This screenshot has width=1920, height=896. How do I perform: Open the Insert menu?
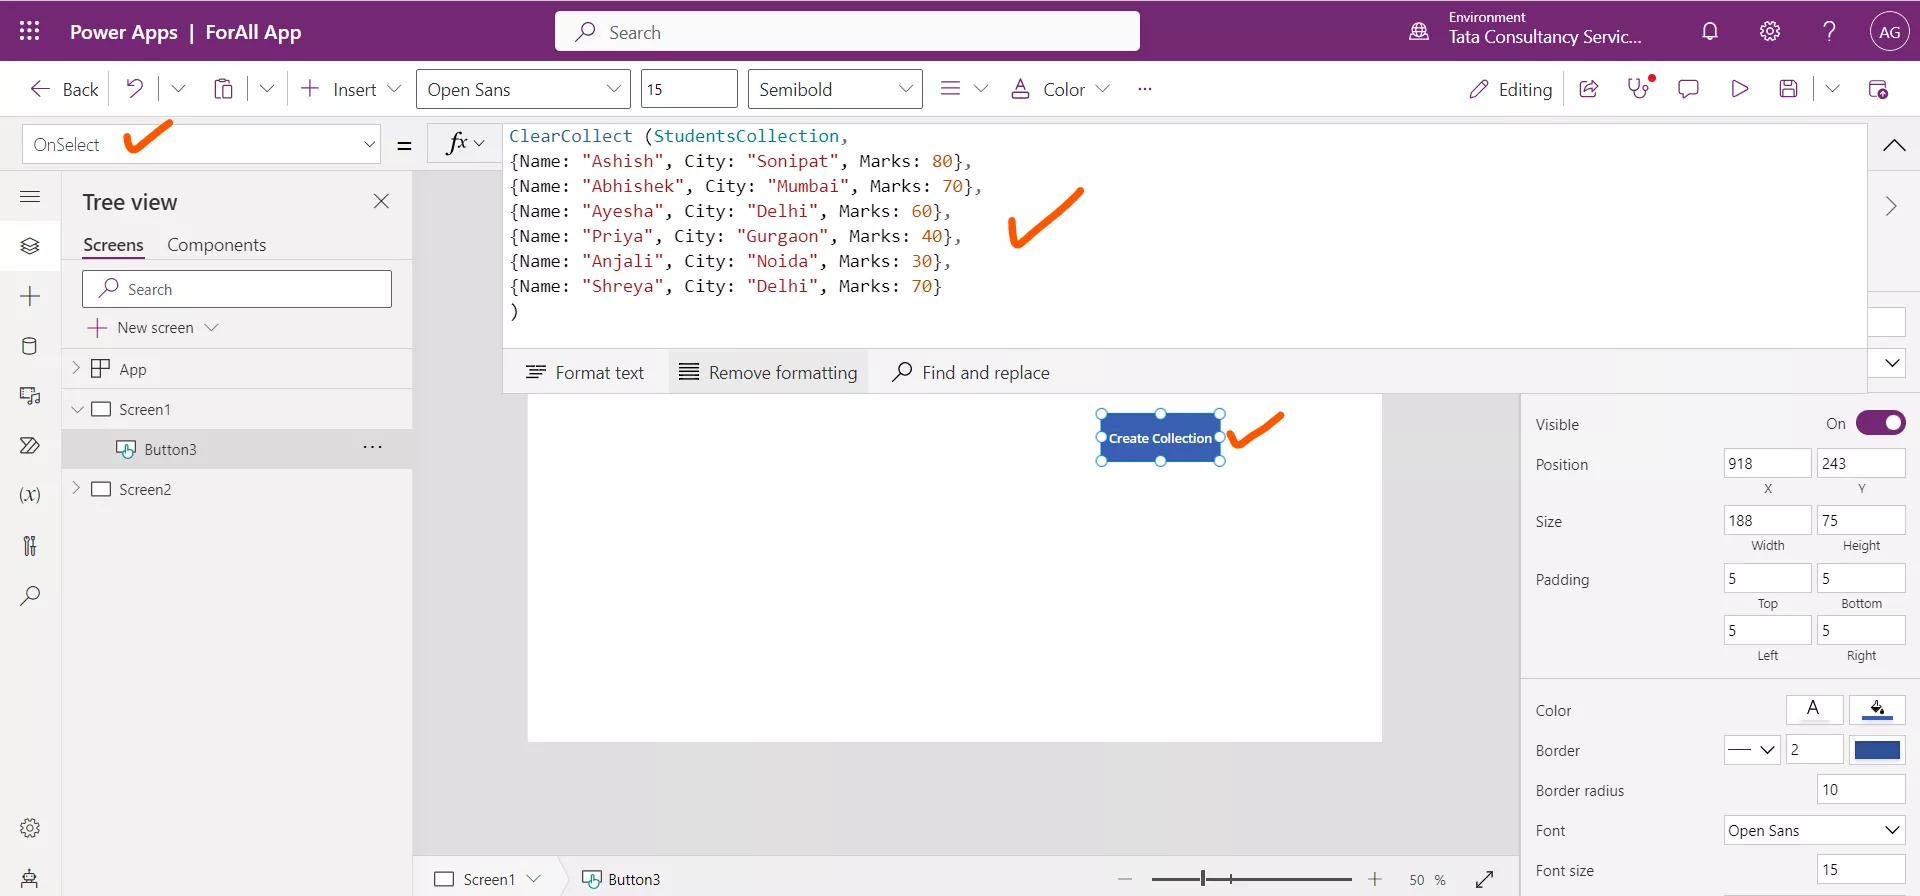[x=351, y=89]
